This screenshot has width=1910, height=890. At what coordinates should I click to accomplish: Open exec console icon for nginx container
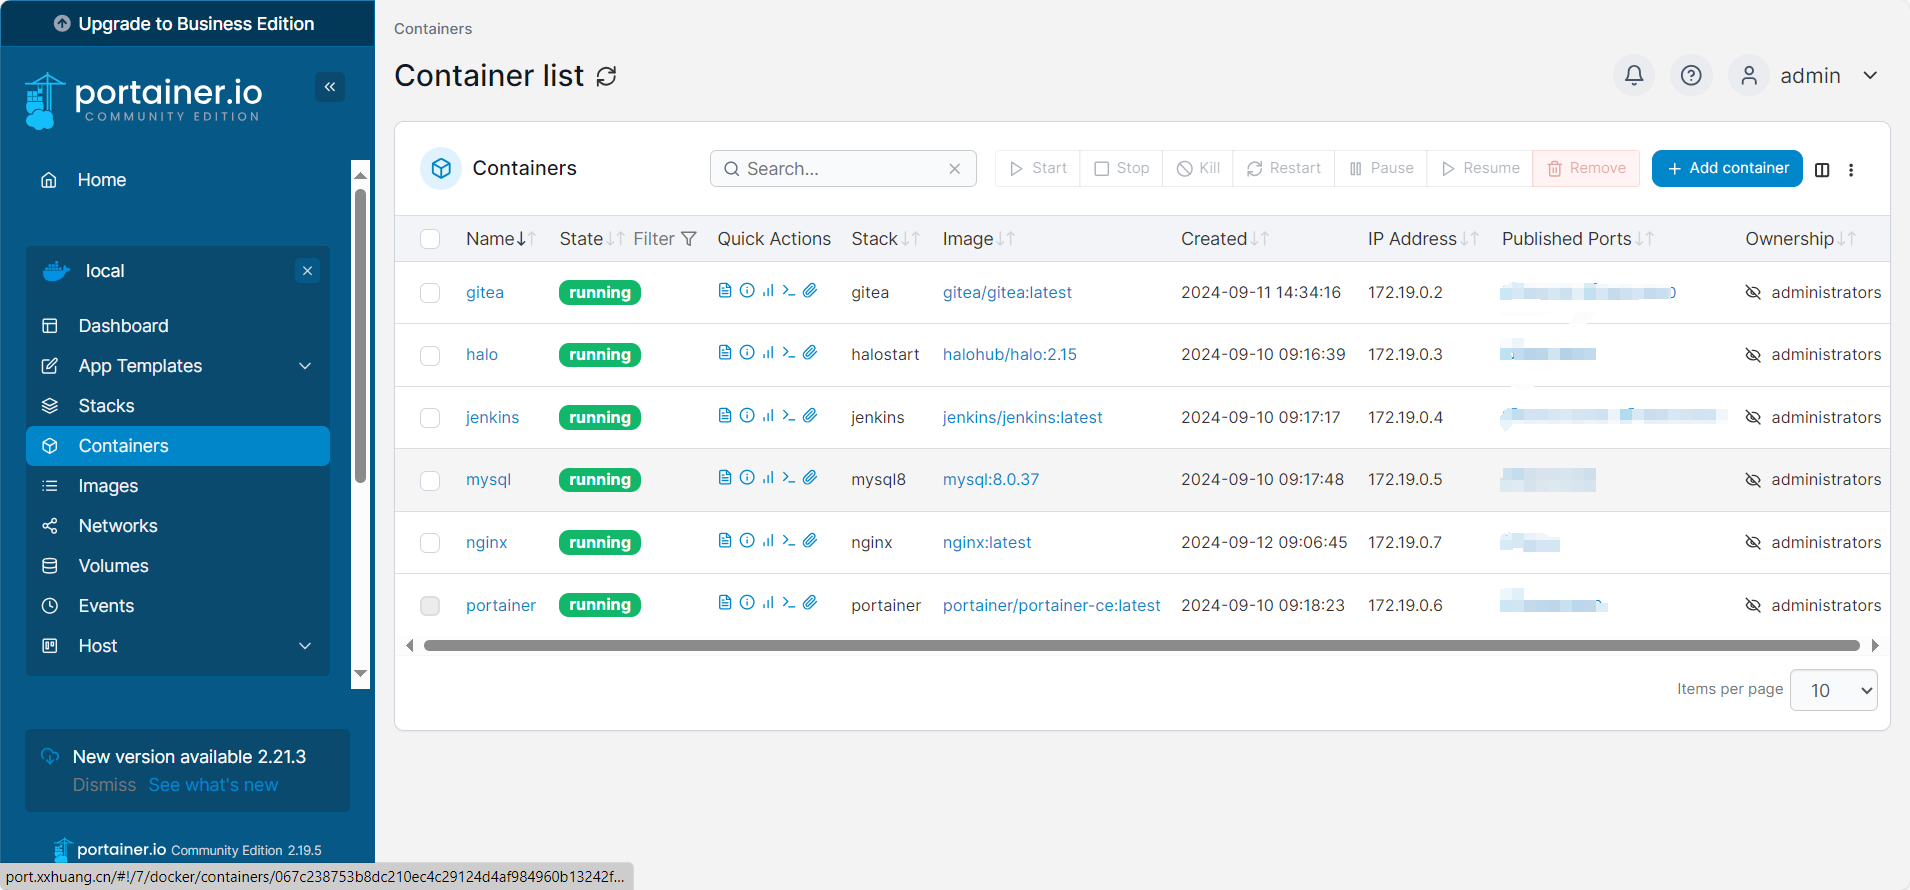[x=789, y=540]
